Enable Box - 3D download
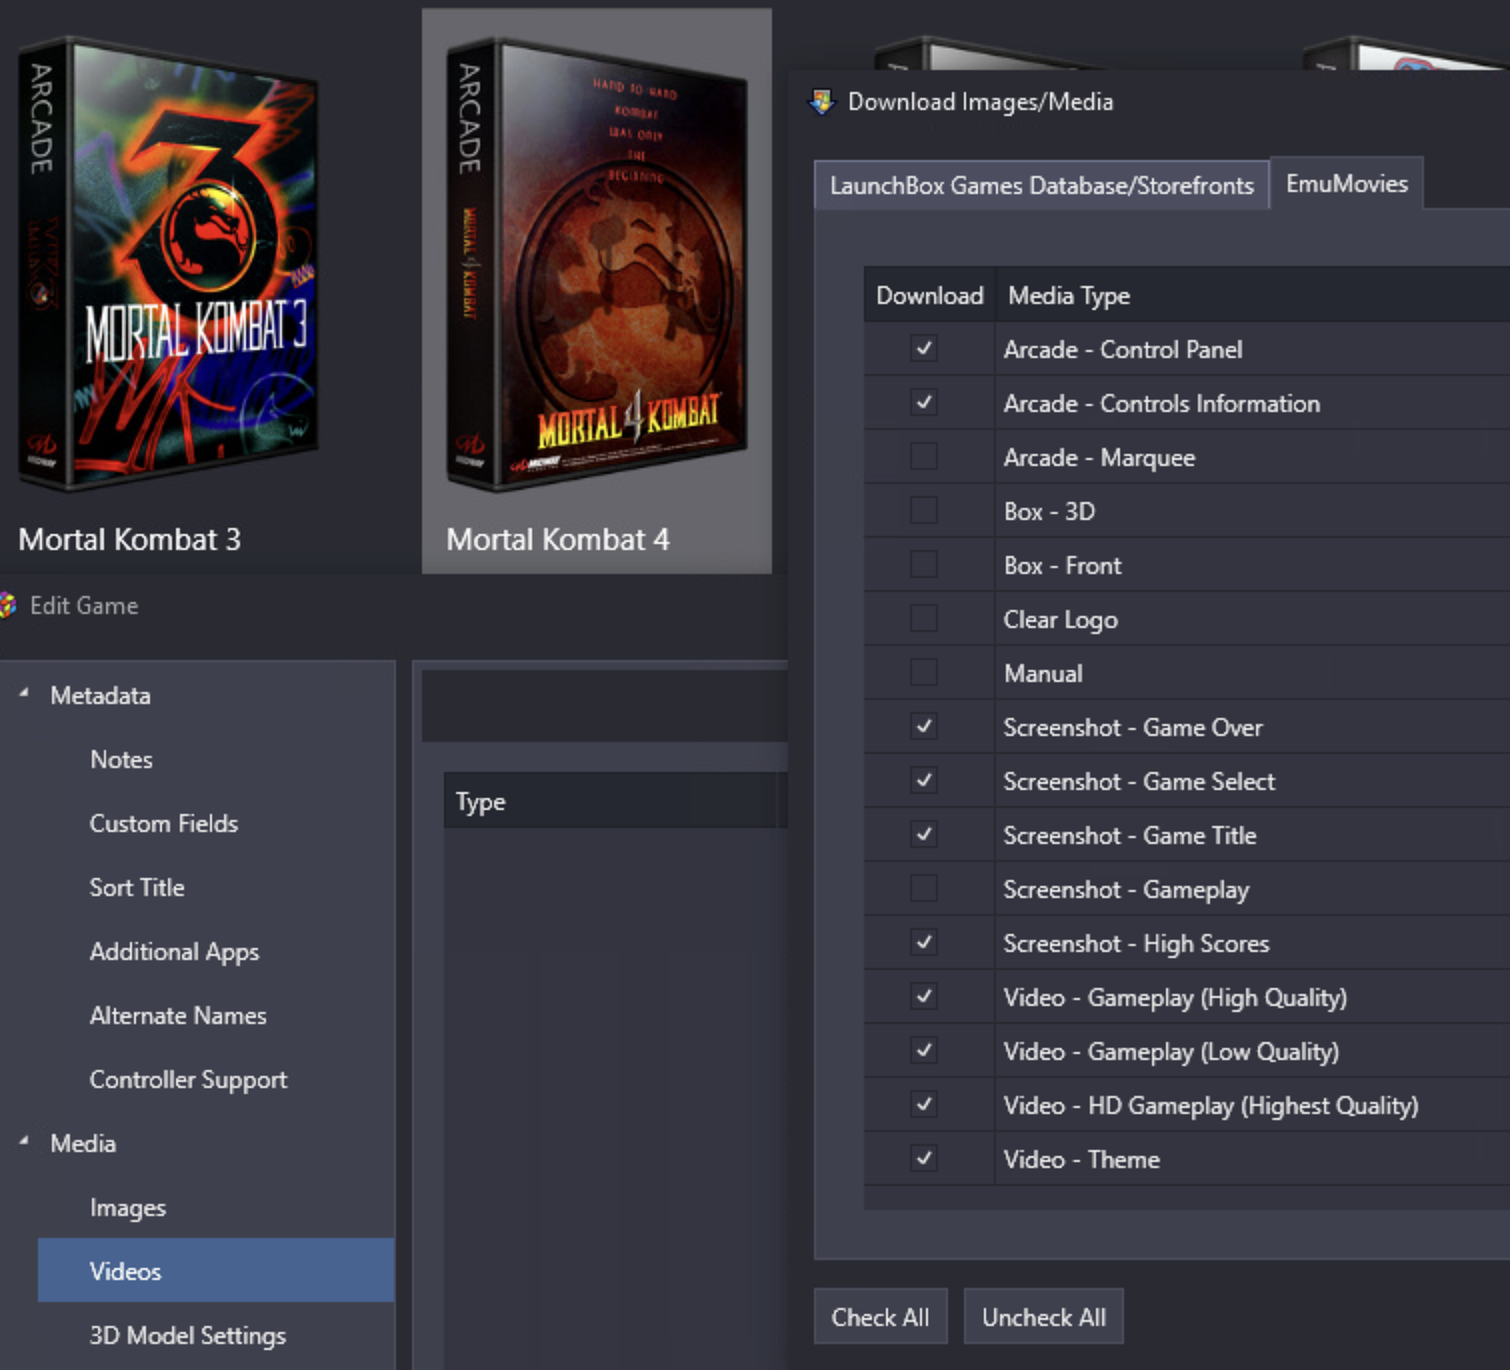Screen dimensions: 1510x1370 coord(924,511)
